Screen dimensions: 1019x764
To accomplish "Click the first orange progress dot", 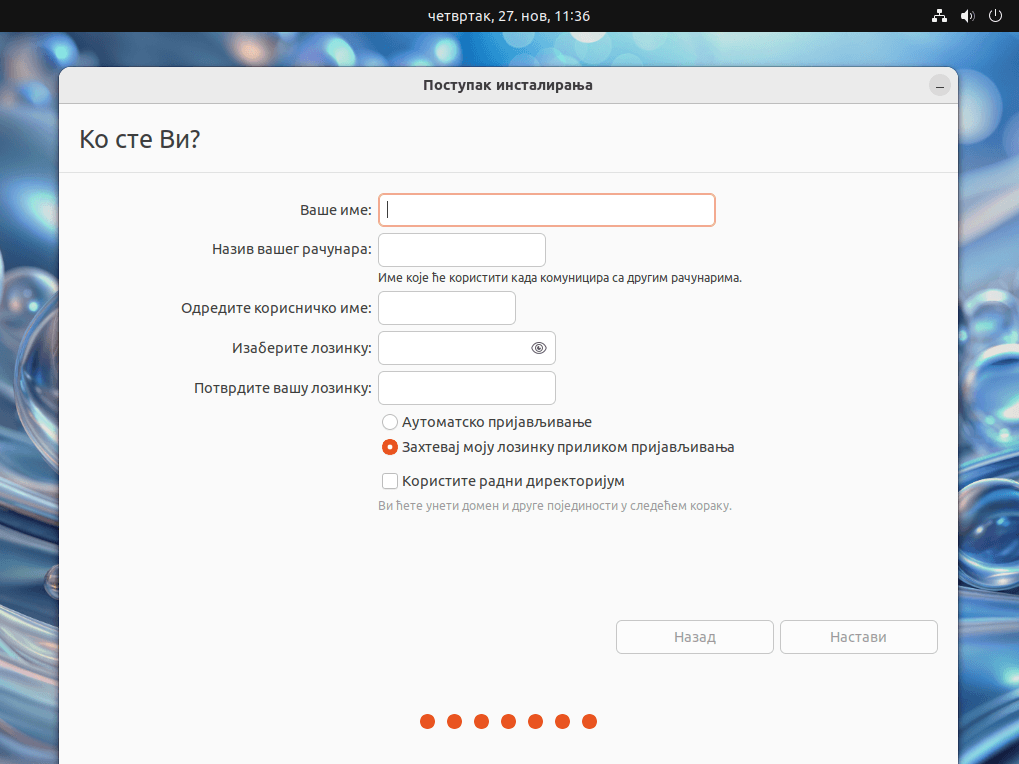I will point(428,721).
